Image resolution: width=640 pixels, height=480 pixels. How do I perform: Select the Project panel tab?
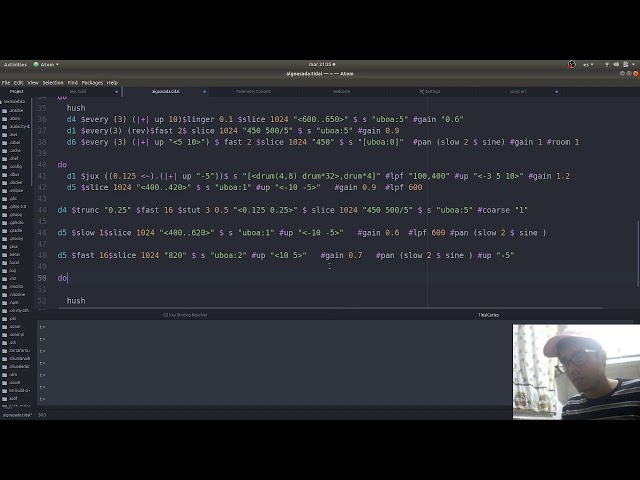(x=17, y=91)
